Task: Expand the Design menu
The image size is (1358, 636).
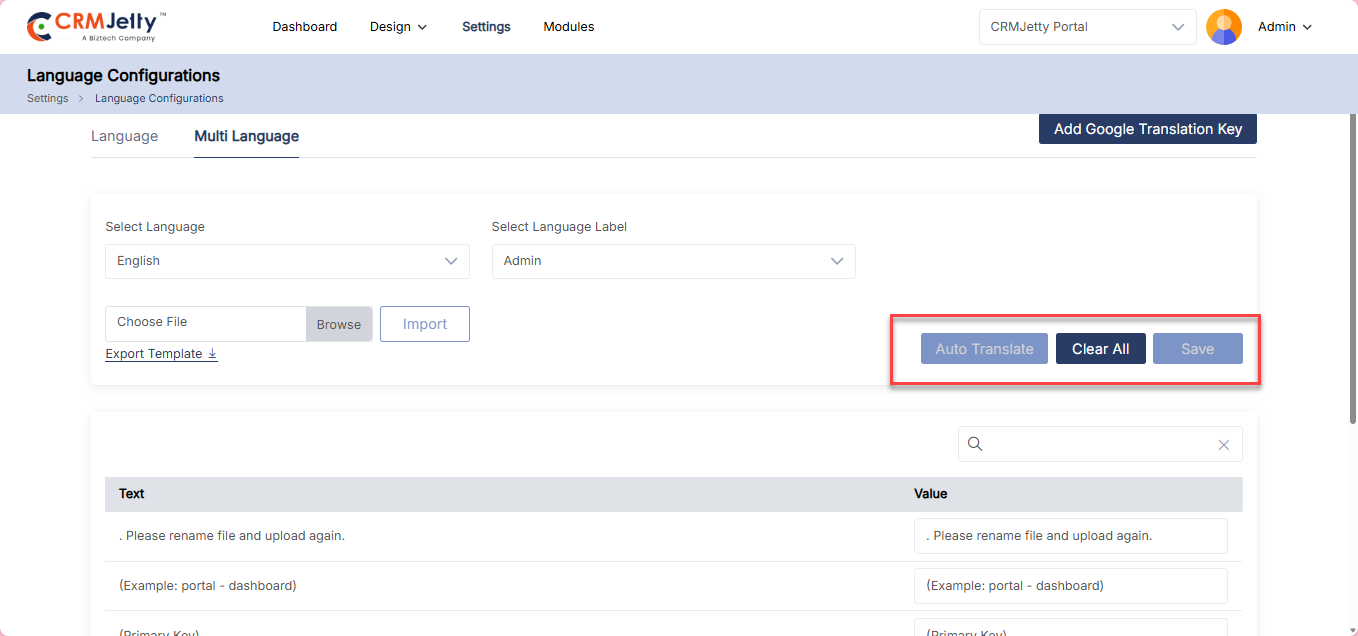Action: tap(398, 27)
